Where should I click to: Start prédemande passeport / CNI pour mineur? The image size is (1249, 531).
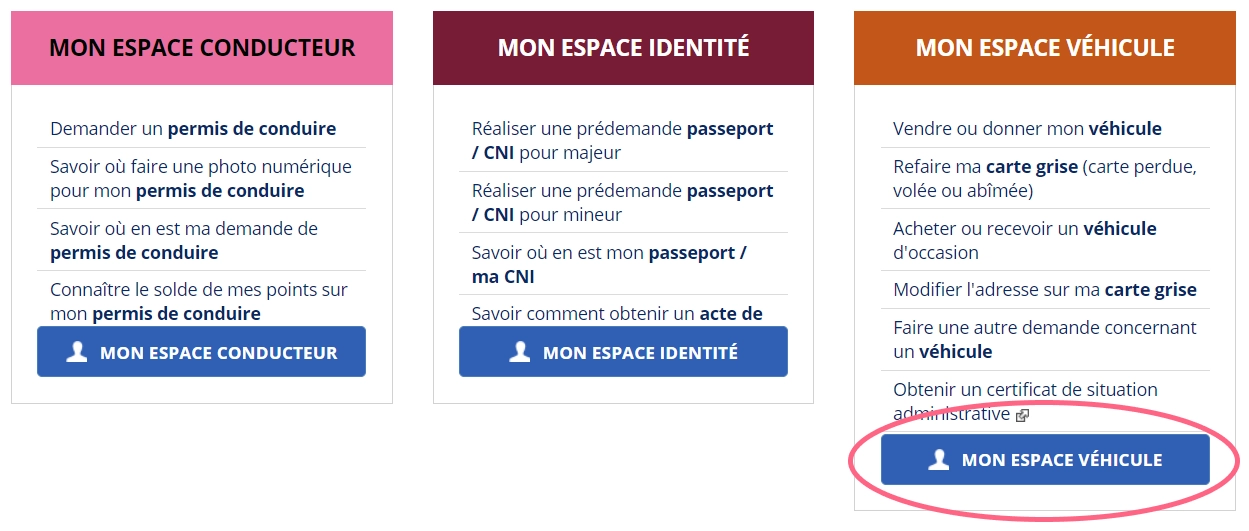coord(622,203)
